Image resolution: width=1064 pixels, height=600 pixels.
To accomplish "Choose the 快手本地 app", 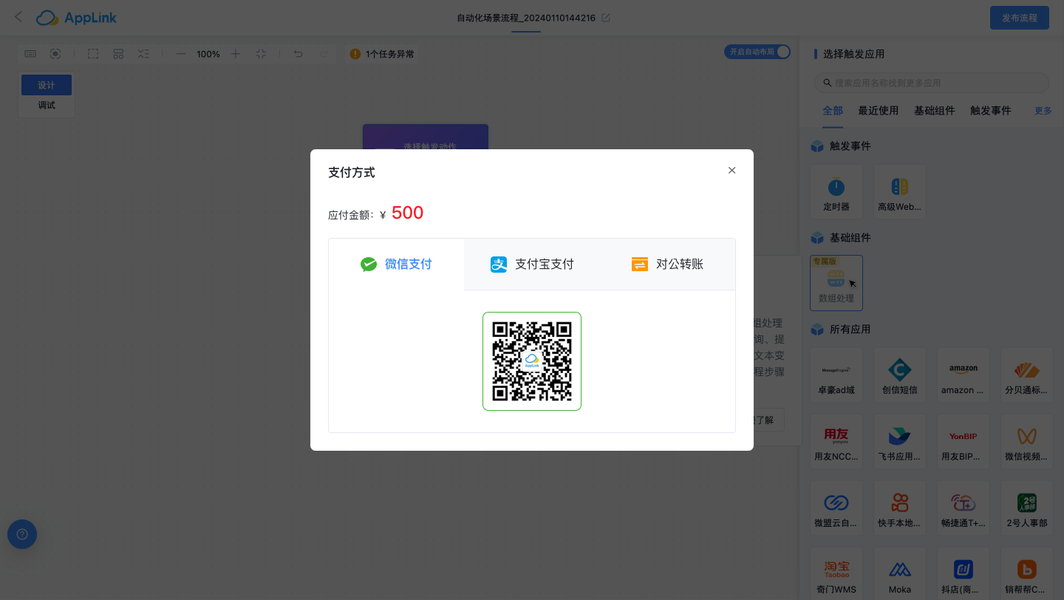I will point(900,508).
